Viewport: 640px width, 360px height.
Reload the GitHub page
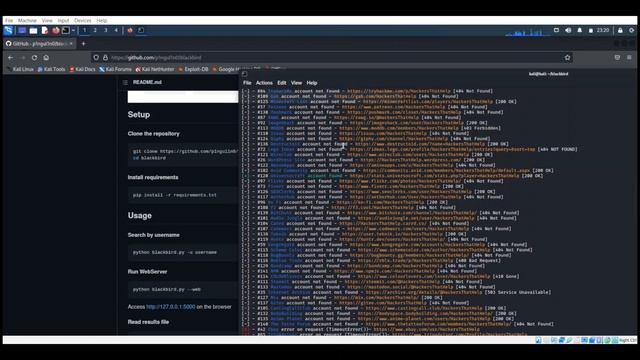[34, 58]
